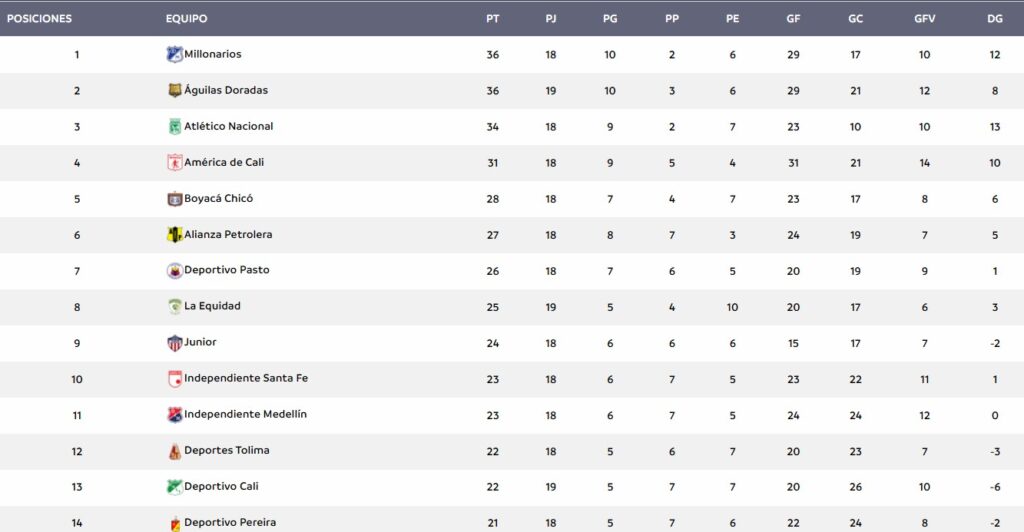Click the Junior team crest icon
Image resolution: width=1024 pixels, height=532 pixels.
click(x=175, y=342)
